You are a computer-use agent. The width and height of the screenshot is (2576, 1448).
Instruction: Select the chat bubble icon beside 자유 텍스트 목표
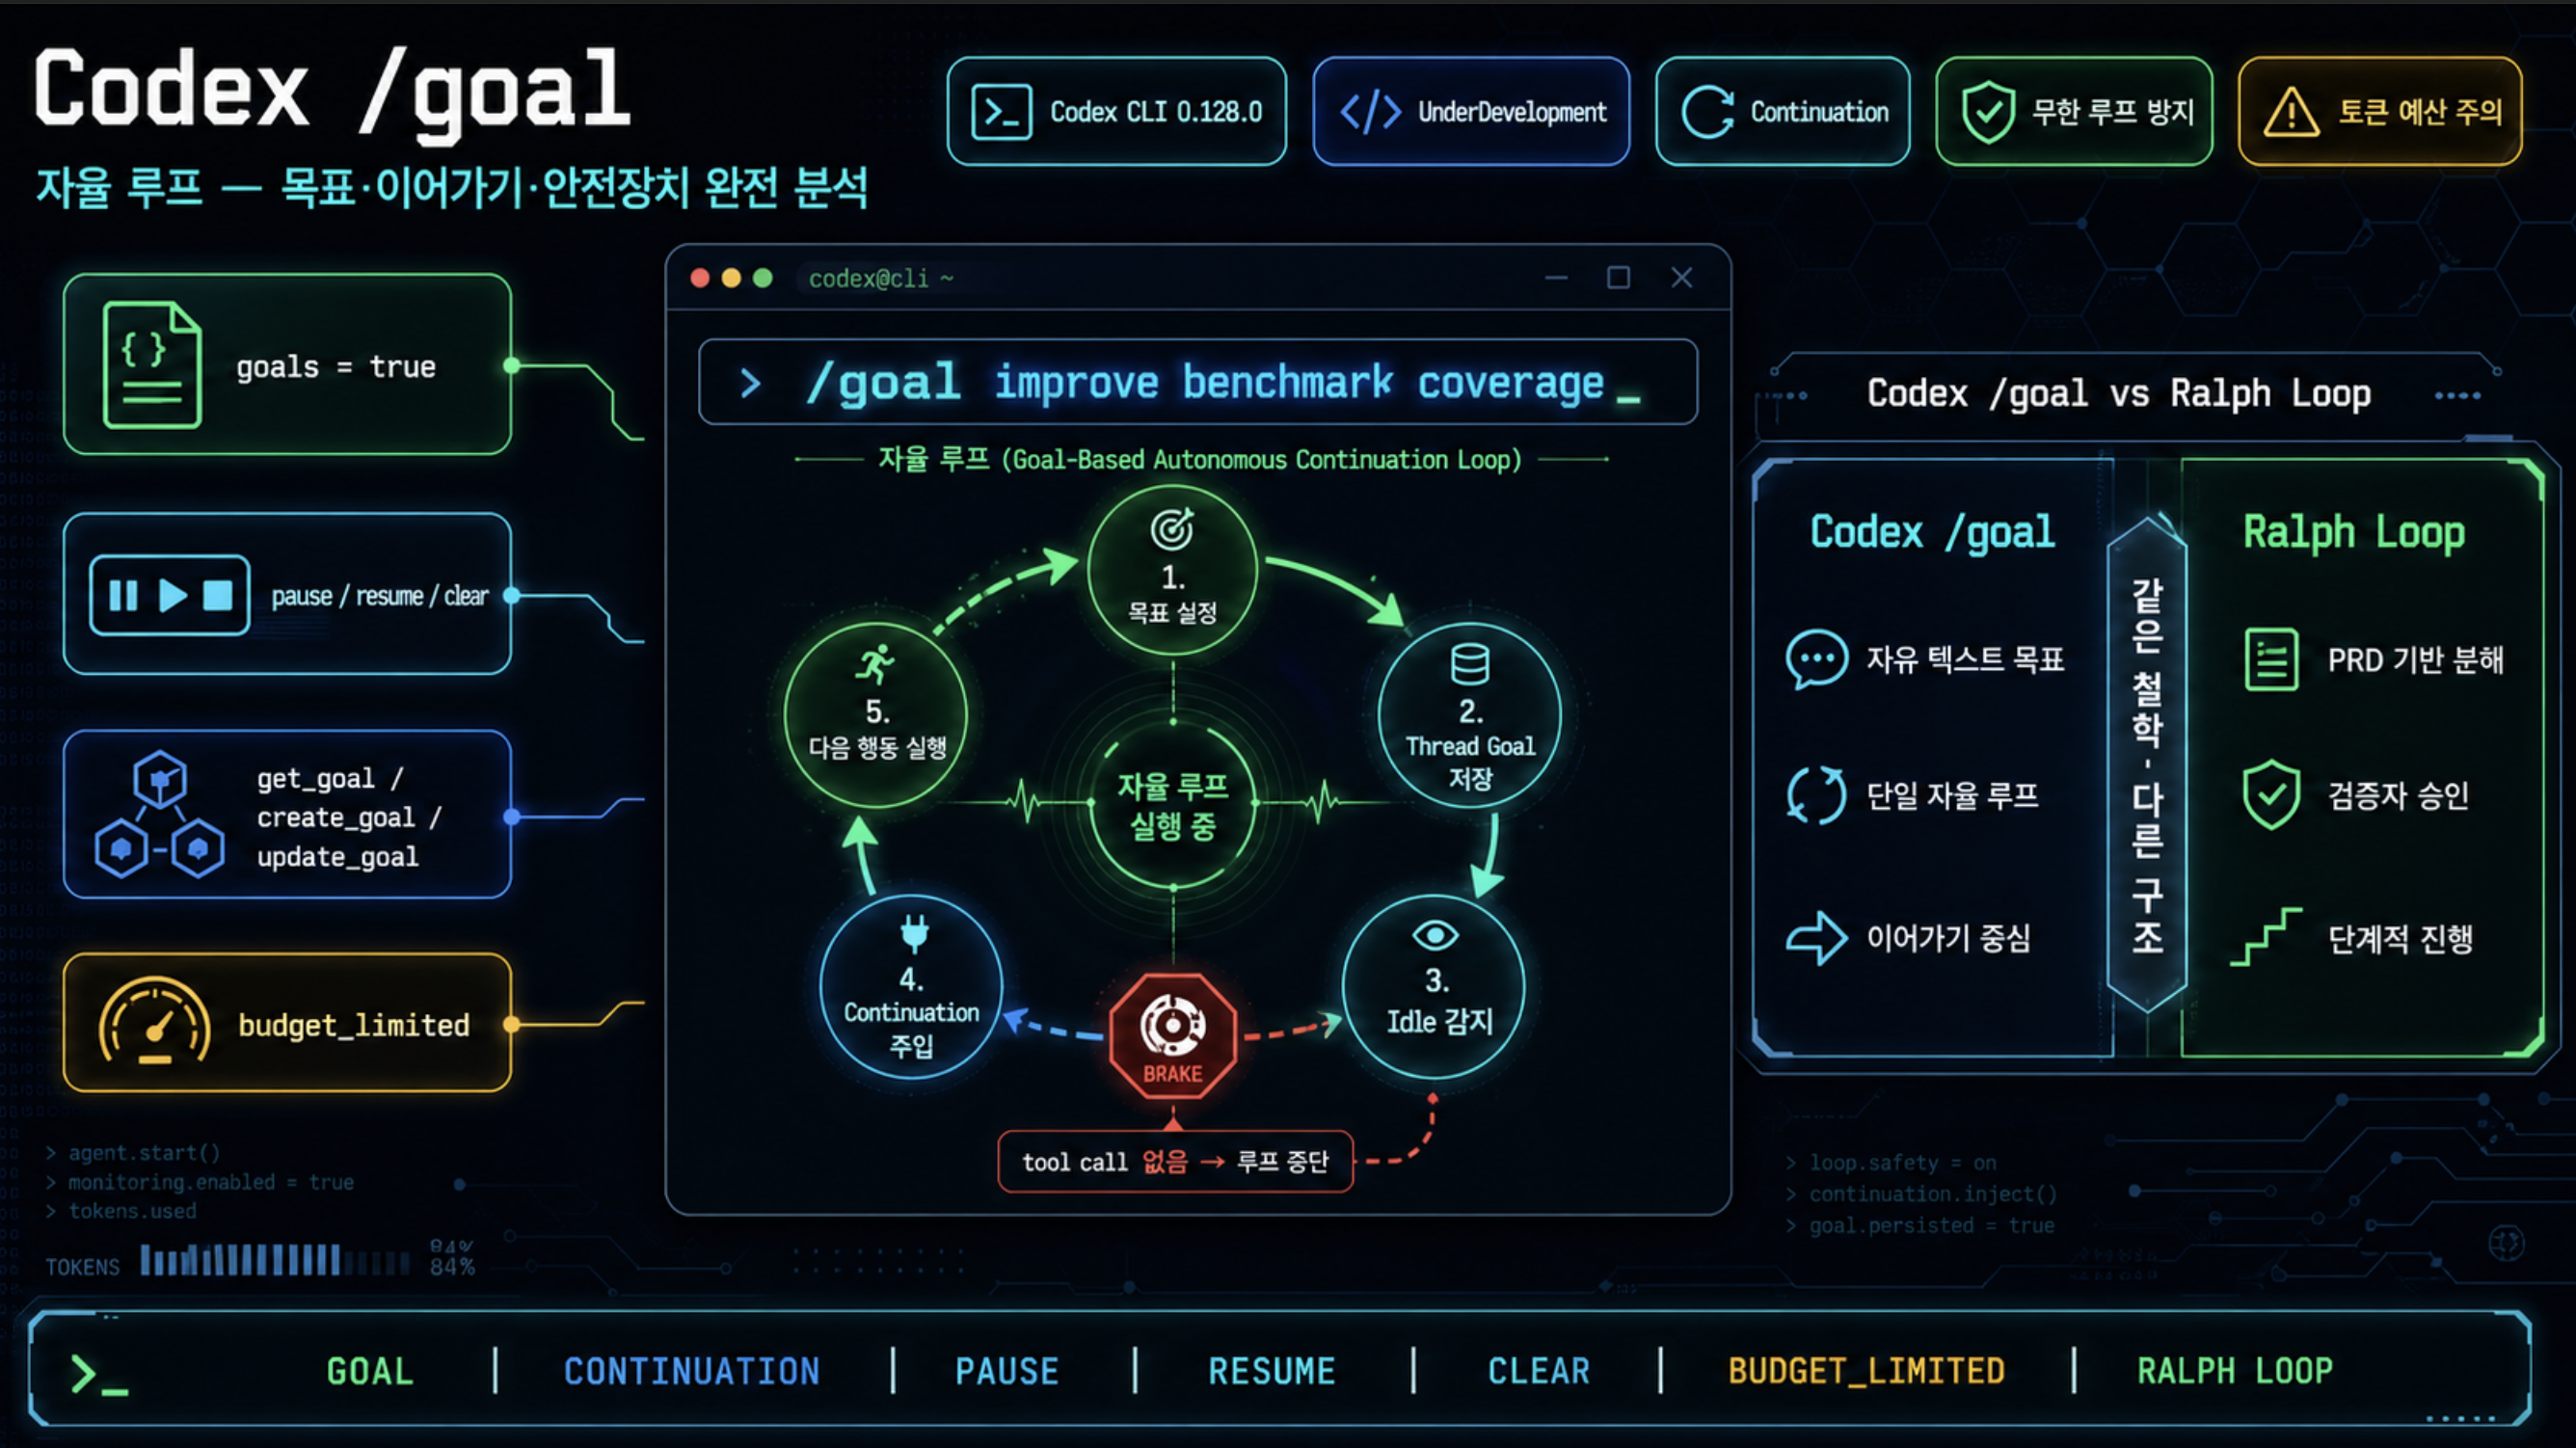coord(1816,659)
